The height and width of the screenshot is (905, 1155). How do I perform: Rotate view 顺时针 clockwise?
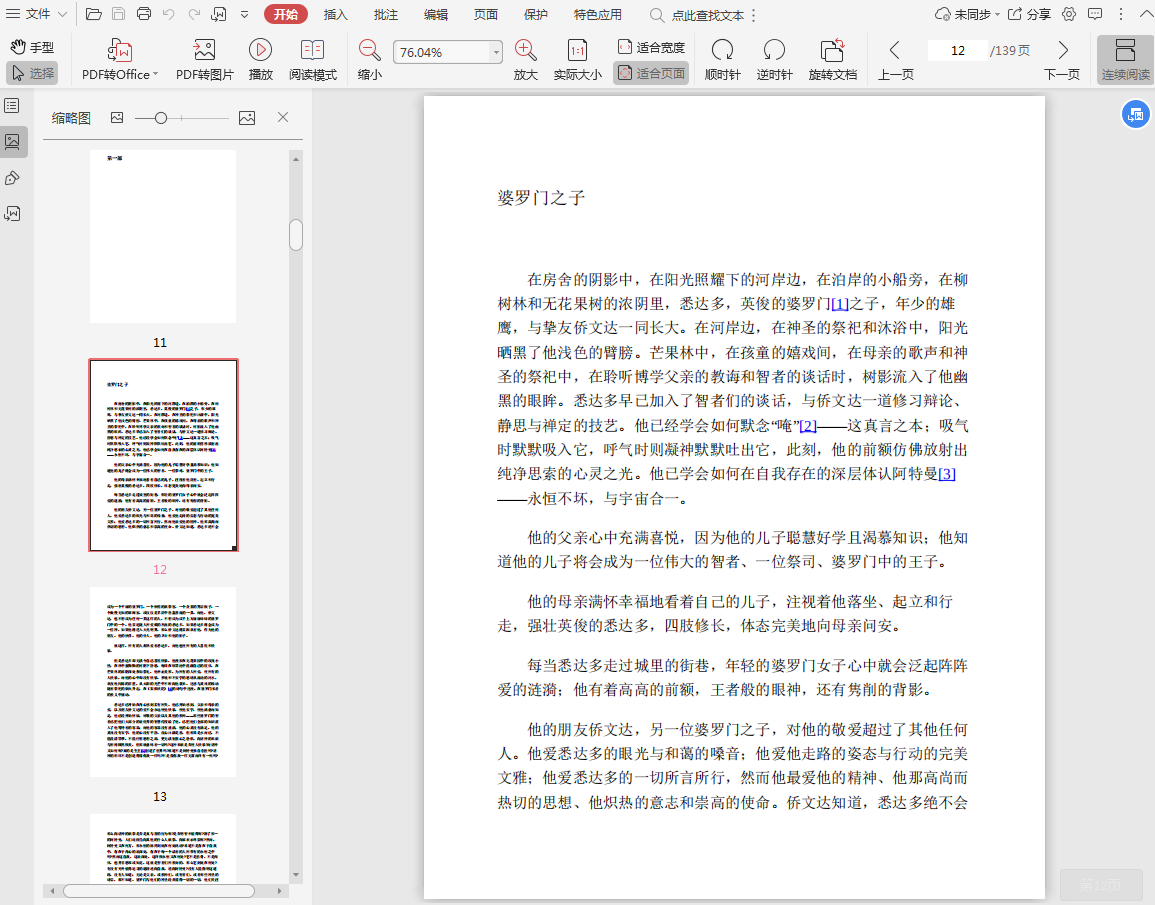pyautogui.click(x=722, y=60)
